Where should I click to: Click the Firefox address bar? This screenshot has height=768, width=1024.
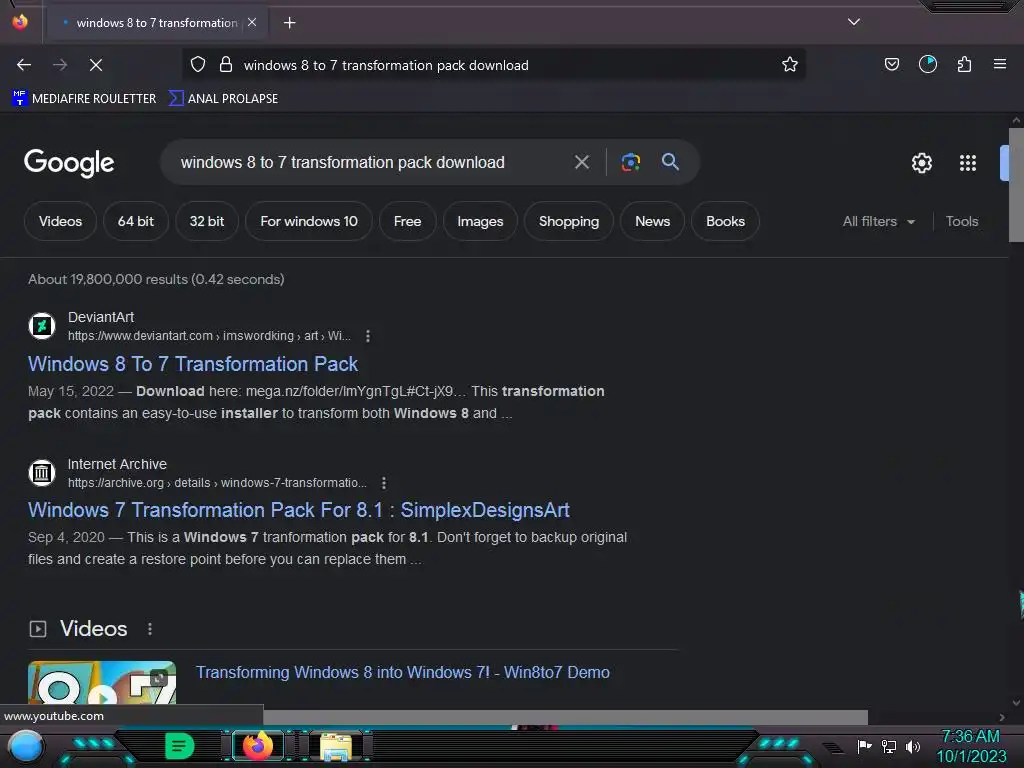coord(496,65)
